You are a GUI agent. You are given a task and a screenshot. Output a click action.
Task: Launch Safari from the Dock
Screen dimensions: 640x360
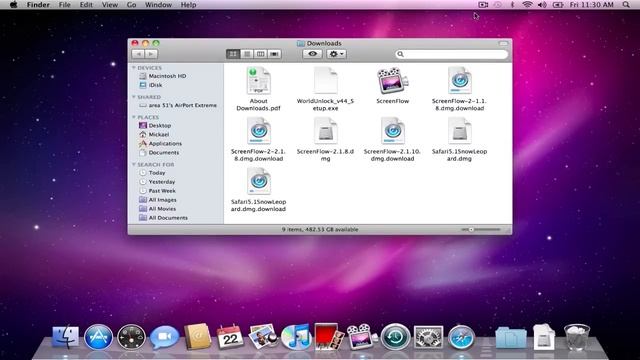pos(461,338)
